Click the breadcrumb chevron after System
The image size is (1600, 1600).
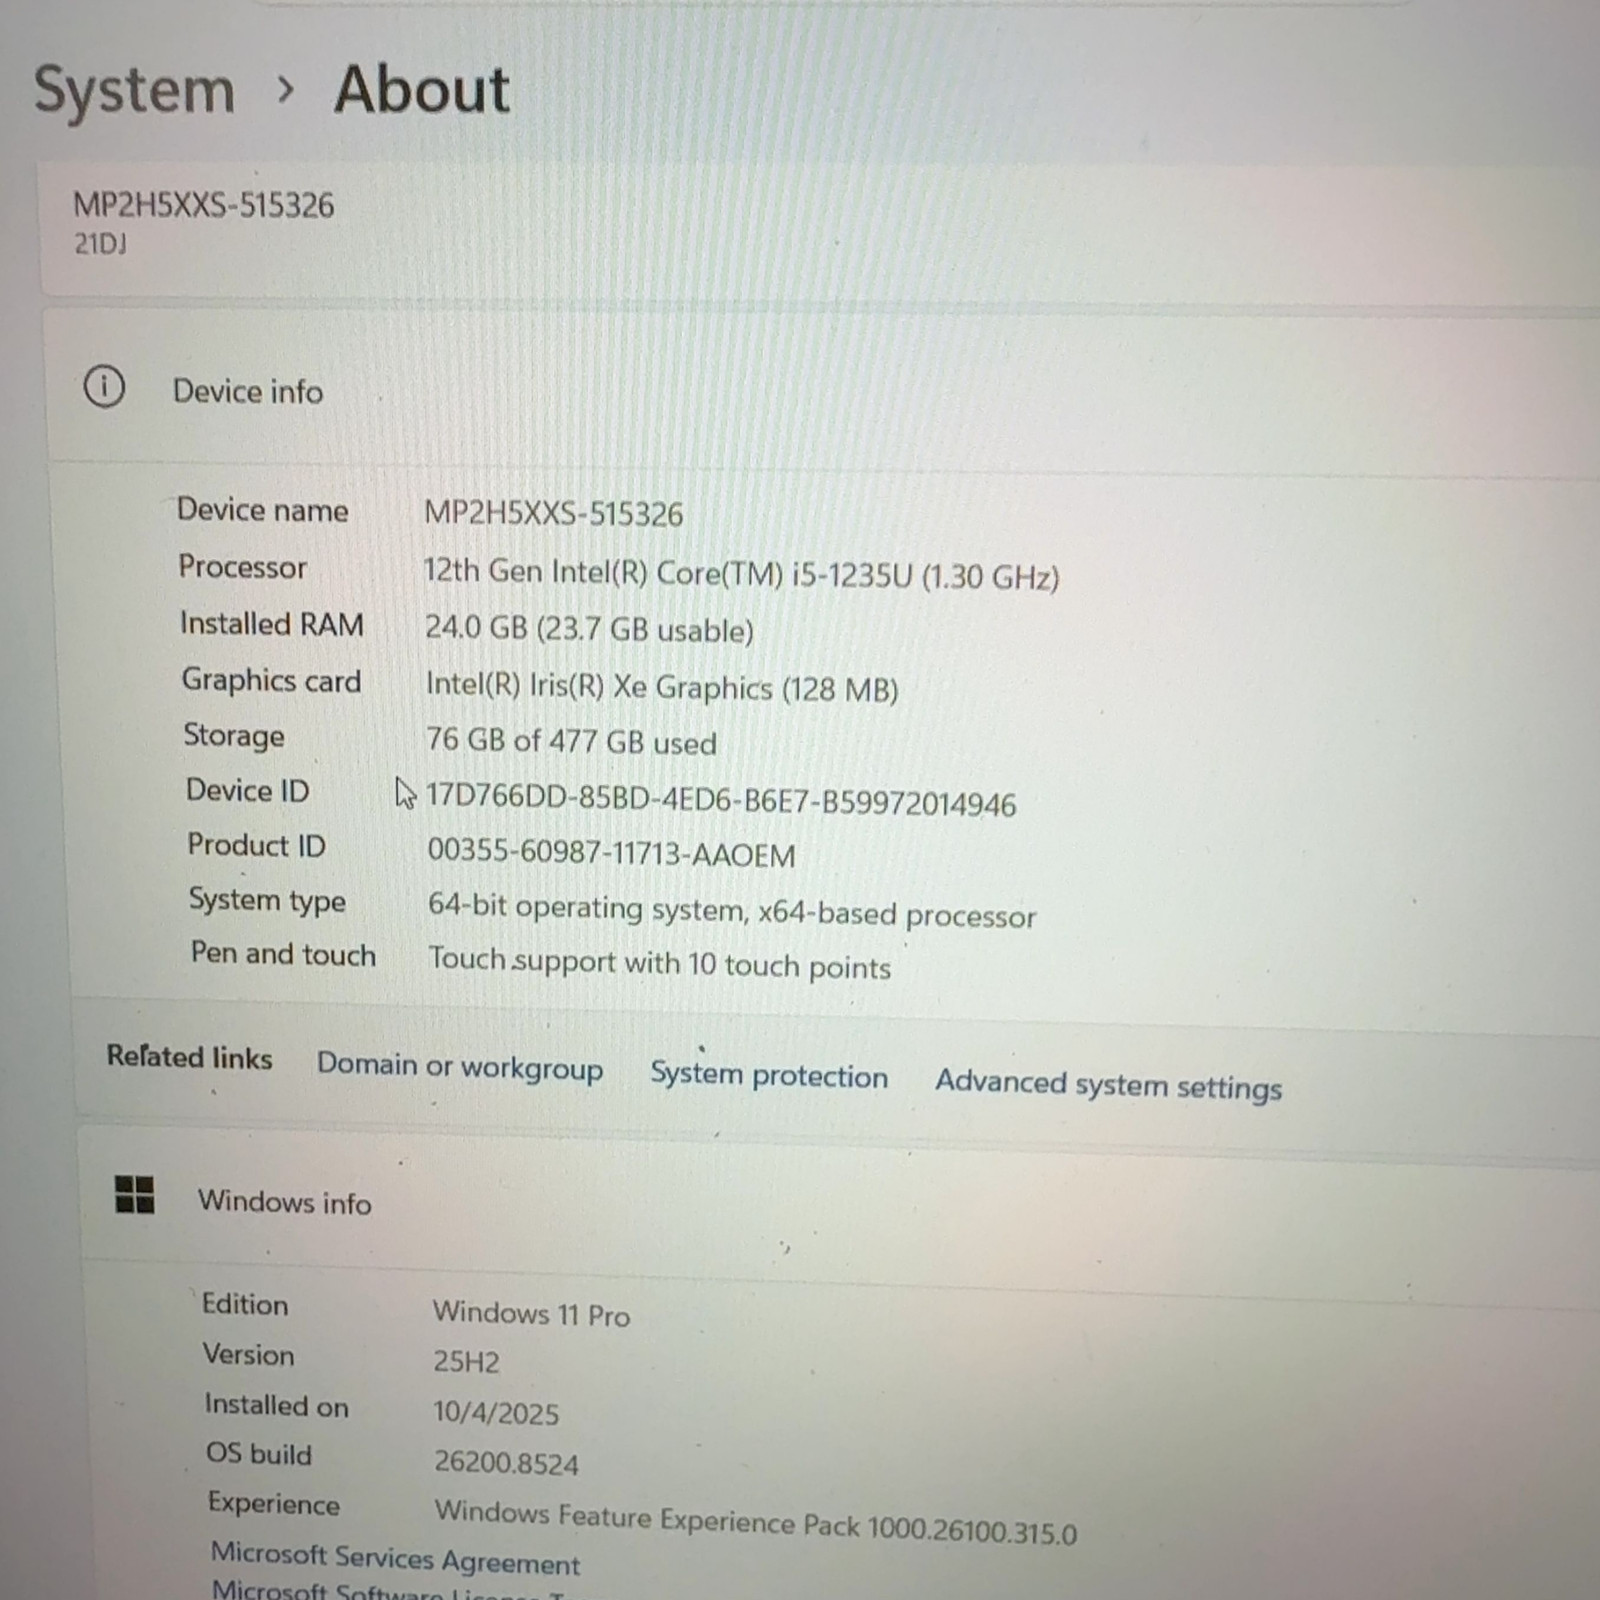coord(286,90)
